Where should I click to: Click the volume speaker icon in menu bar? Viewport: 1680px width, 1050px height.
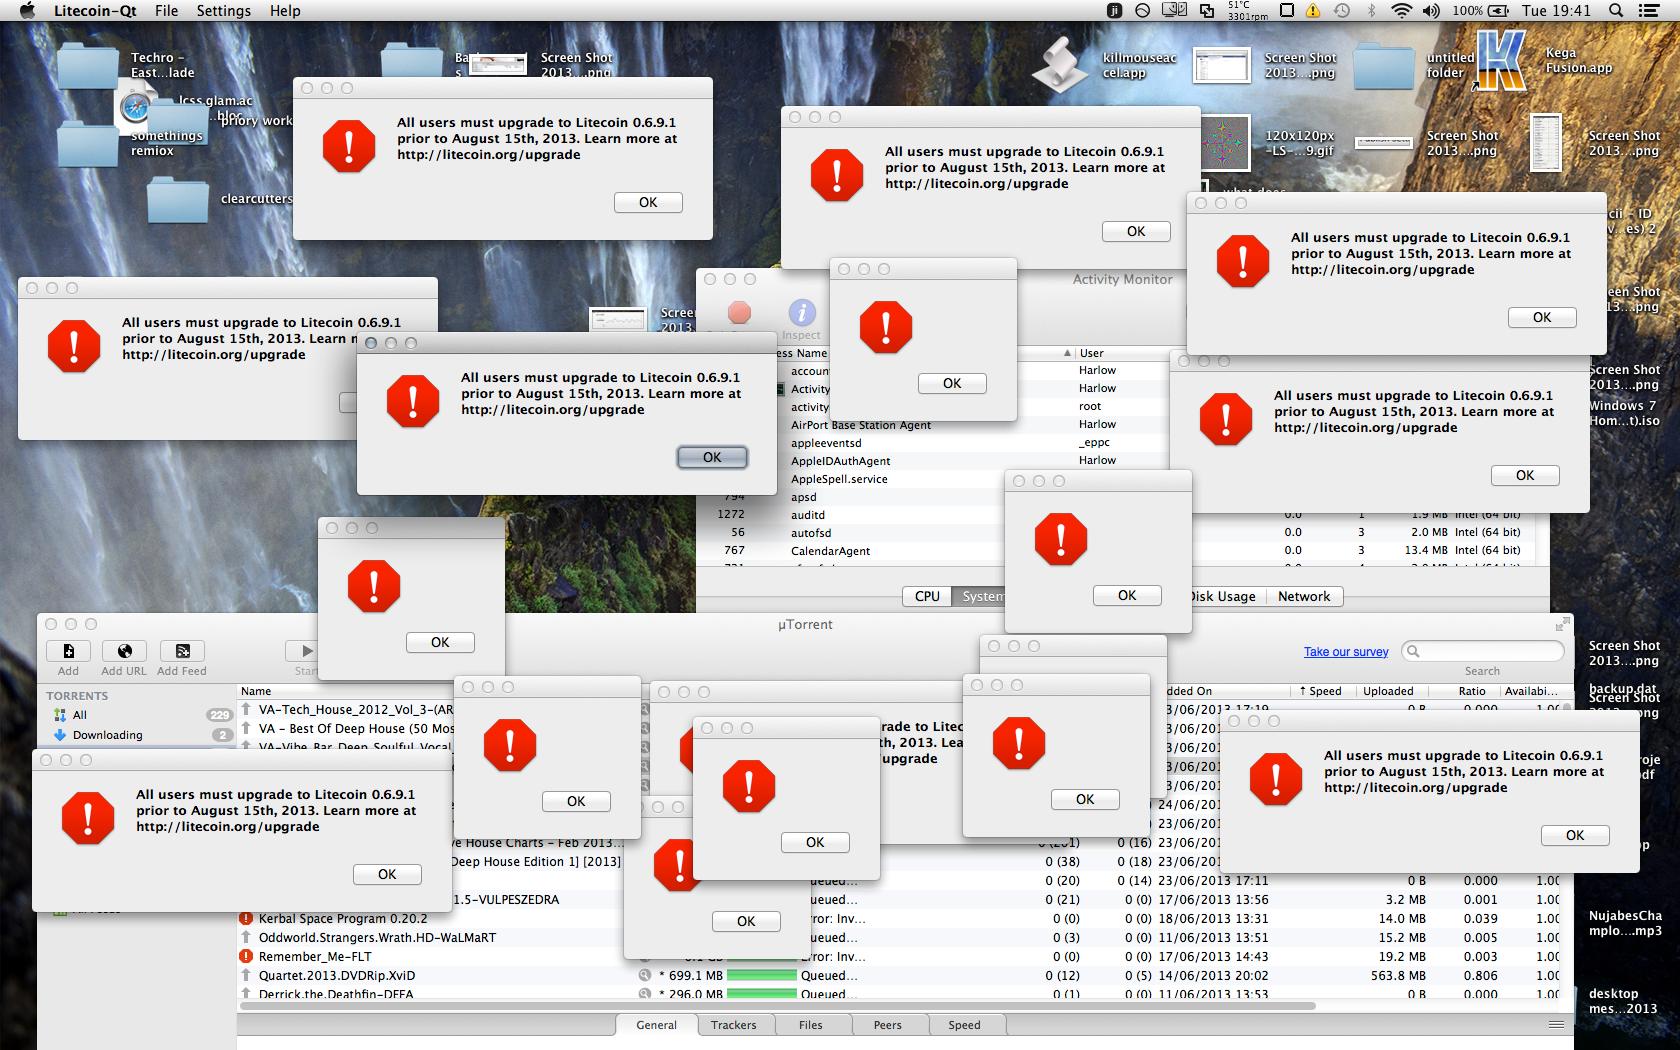[1431, 10]
